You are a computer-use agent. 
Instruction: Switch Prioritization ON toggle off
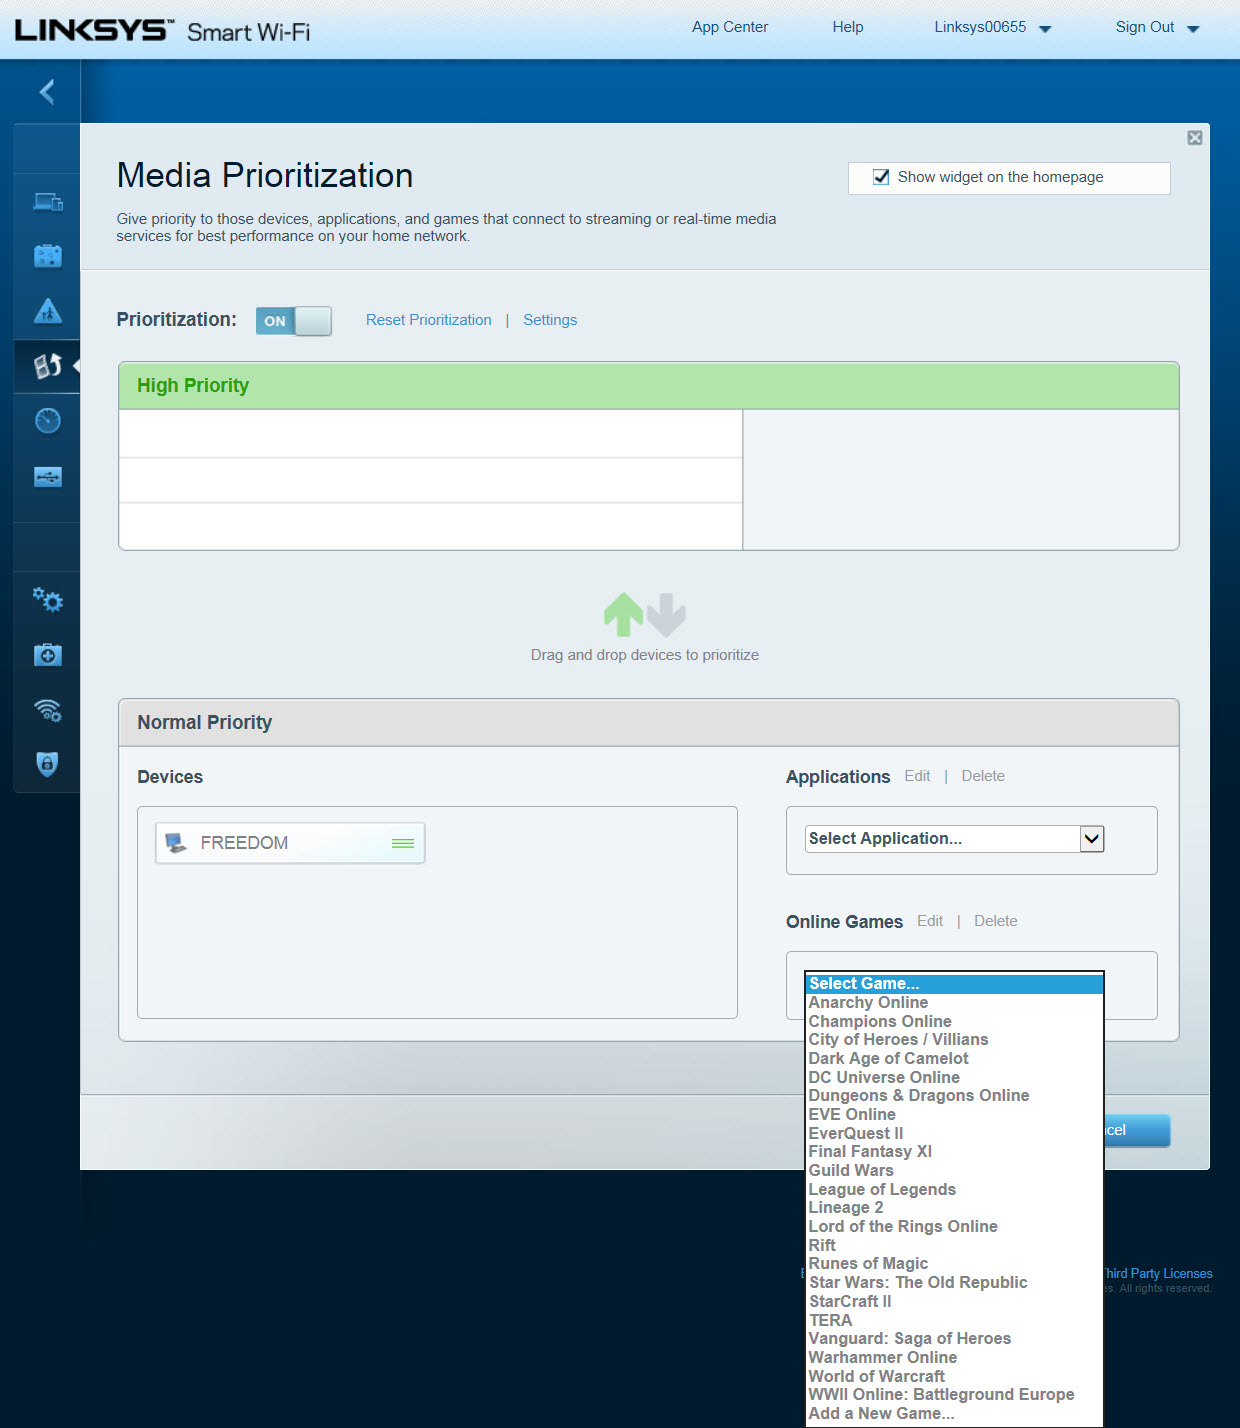coord(294,321)
